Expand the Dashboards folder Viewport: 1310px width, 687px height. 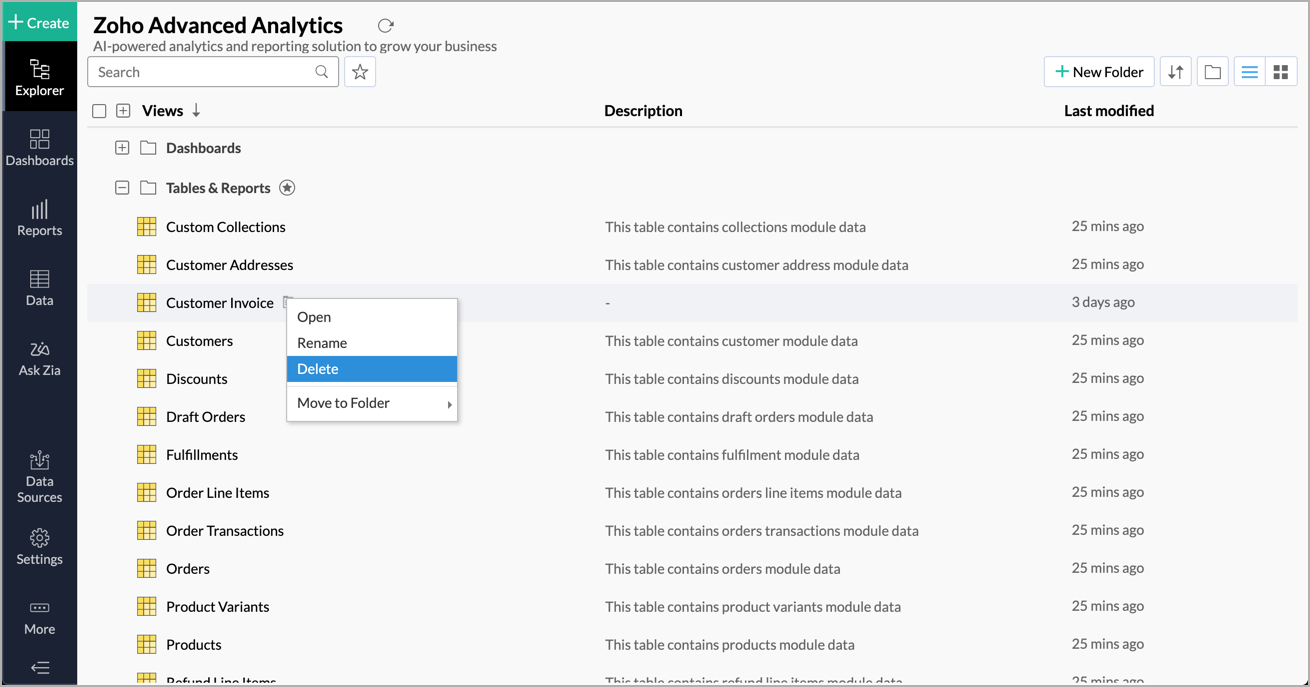pos(122,147)
